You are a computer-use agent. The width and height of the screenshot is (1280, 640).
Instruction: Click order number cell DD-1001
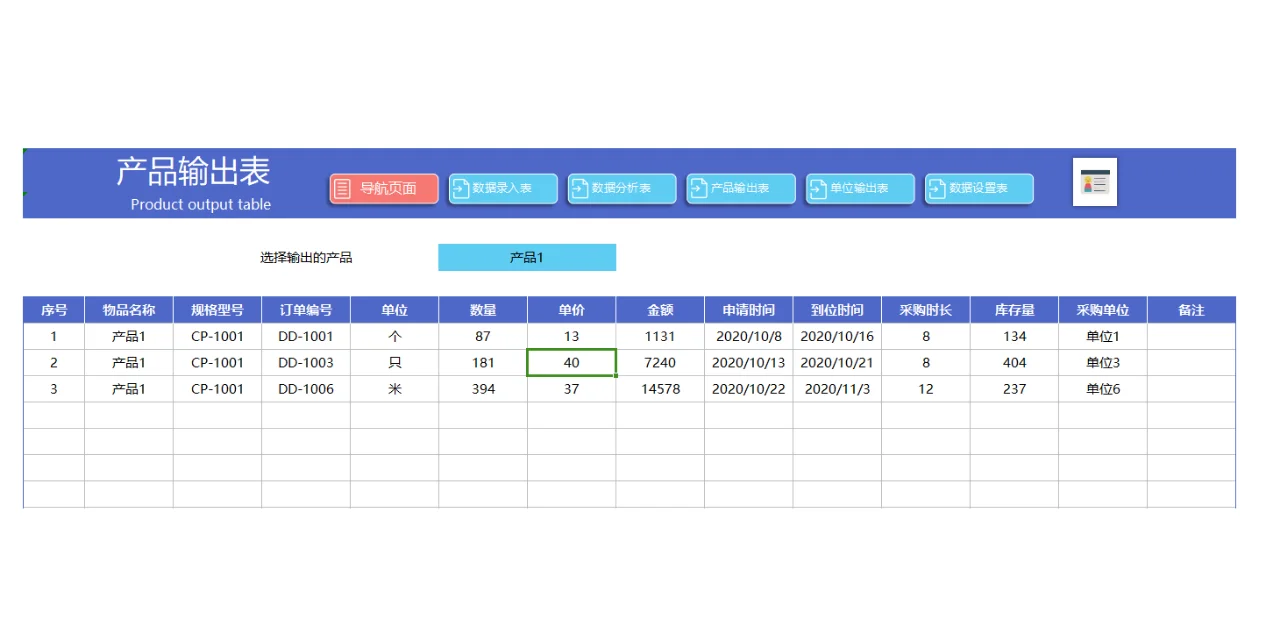pos(306,337)
